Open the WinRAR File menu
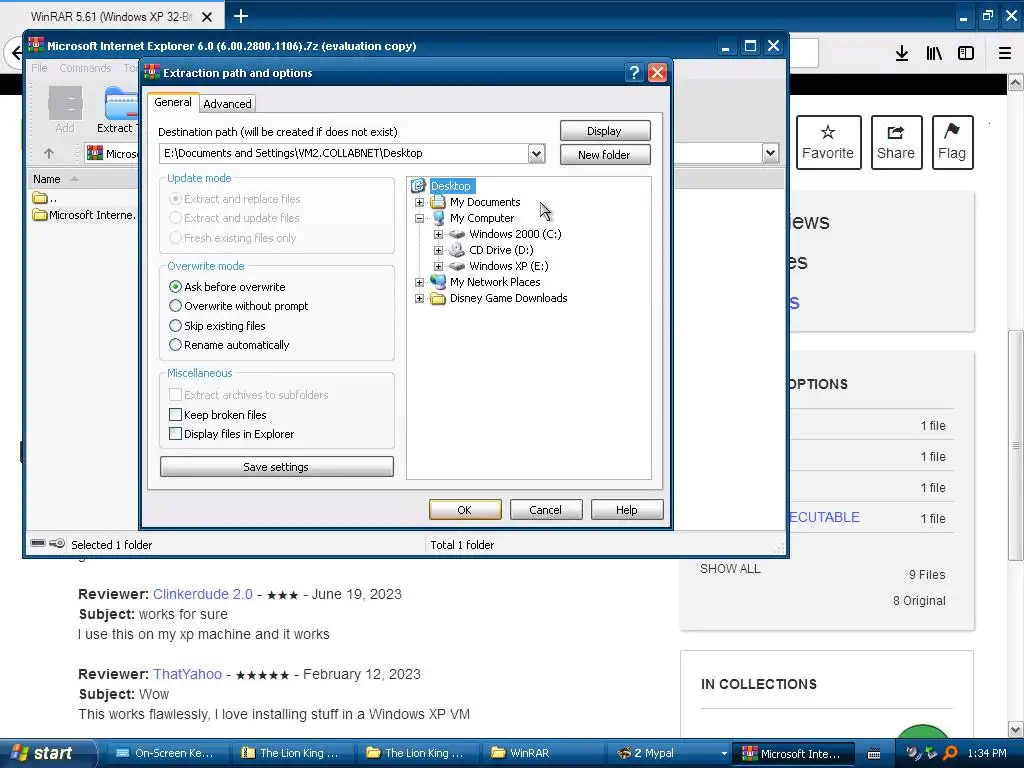 (x=39, y=68)
